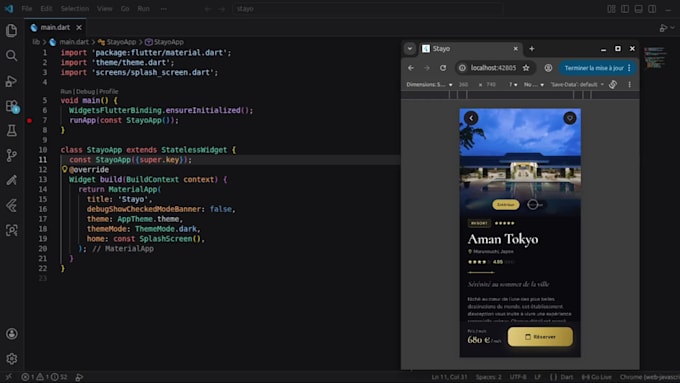680x383 pixels.
Task: Click the Profile CodeLens link above main()
Action: pyautogui.click(x=109, y=92)
